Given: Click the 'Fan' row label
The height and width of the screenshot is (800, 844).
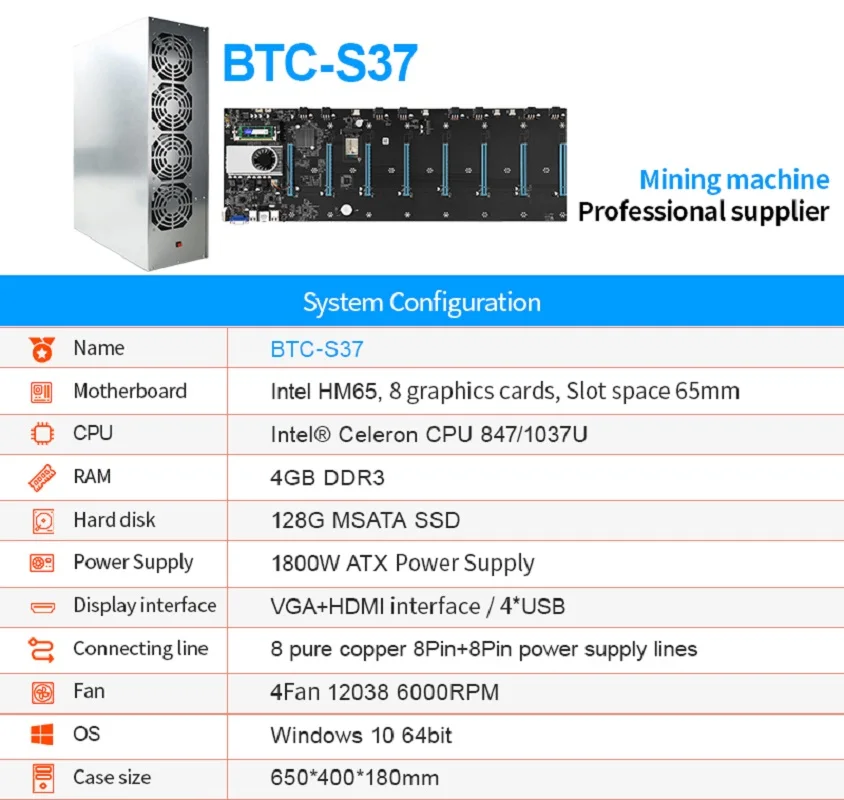Looking at the screenshot, I should click(x=89, y=691).
